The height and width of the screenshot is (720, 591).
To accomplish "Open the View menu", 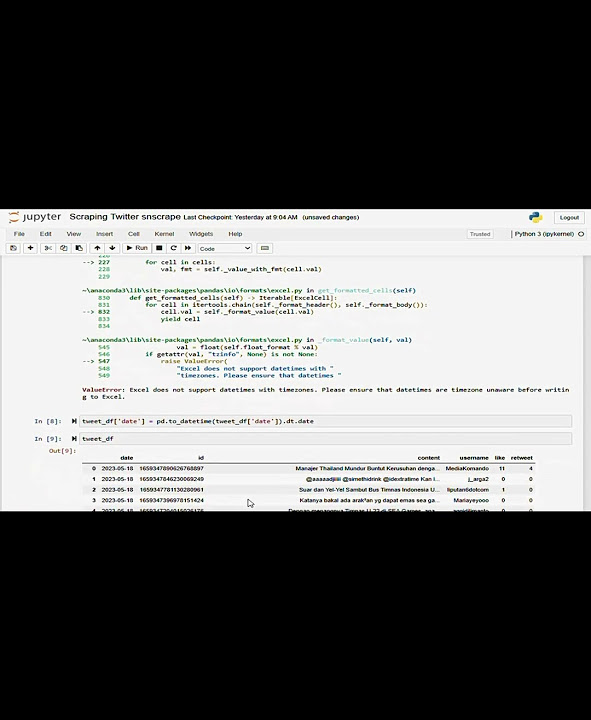I will pyautogui.click(x=73, y=234).
